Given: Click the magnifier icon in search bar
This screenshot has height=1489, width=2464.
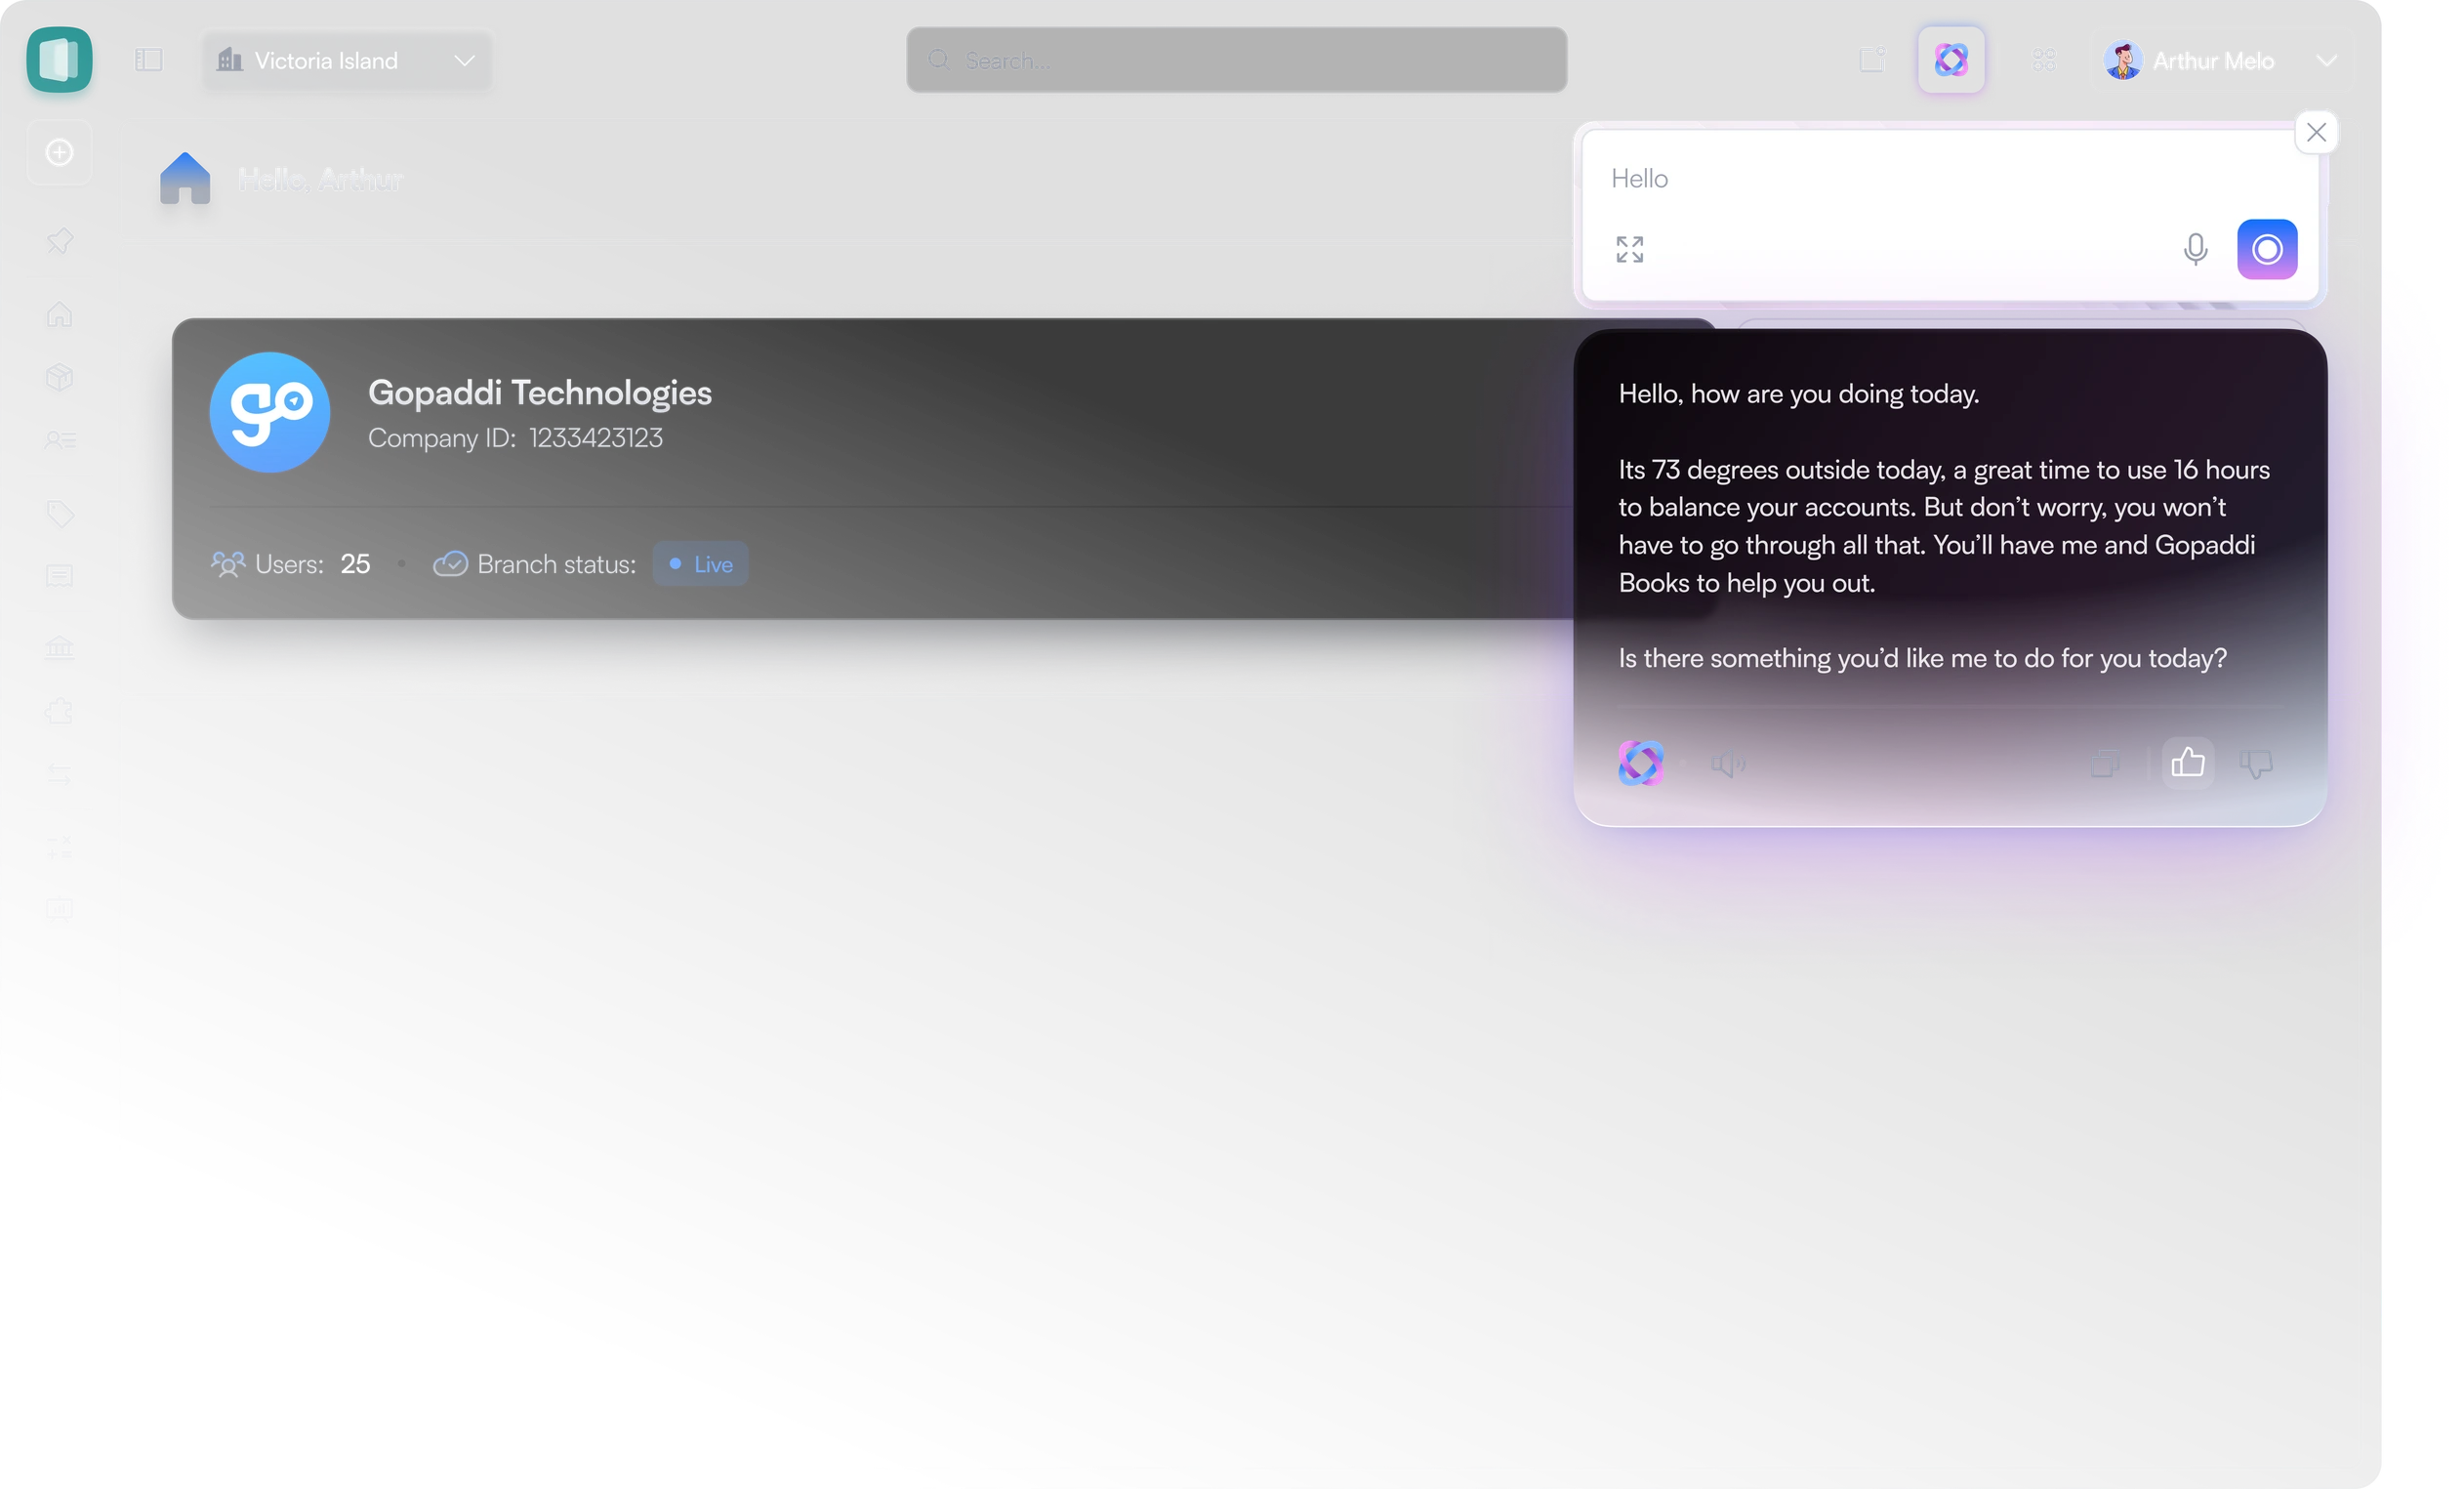Looking at the screenshot, I should coord(938,60).
